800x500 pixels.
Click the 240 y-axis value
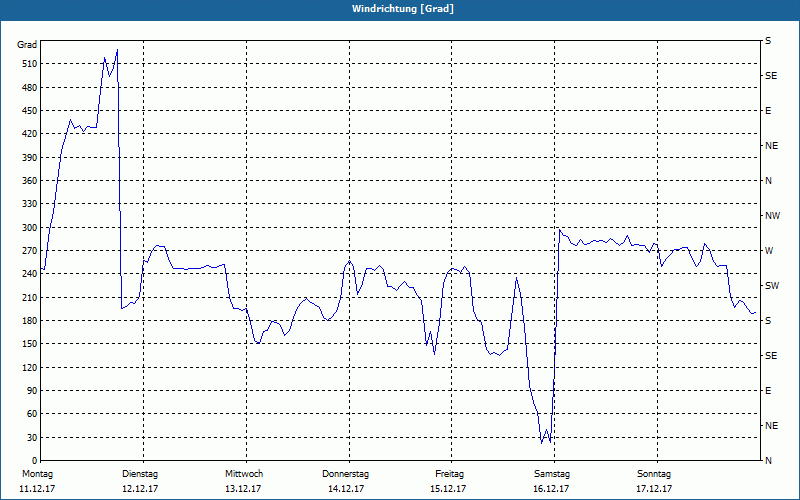click(x=29, y=273)
